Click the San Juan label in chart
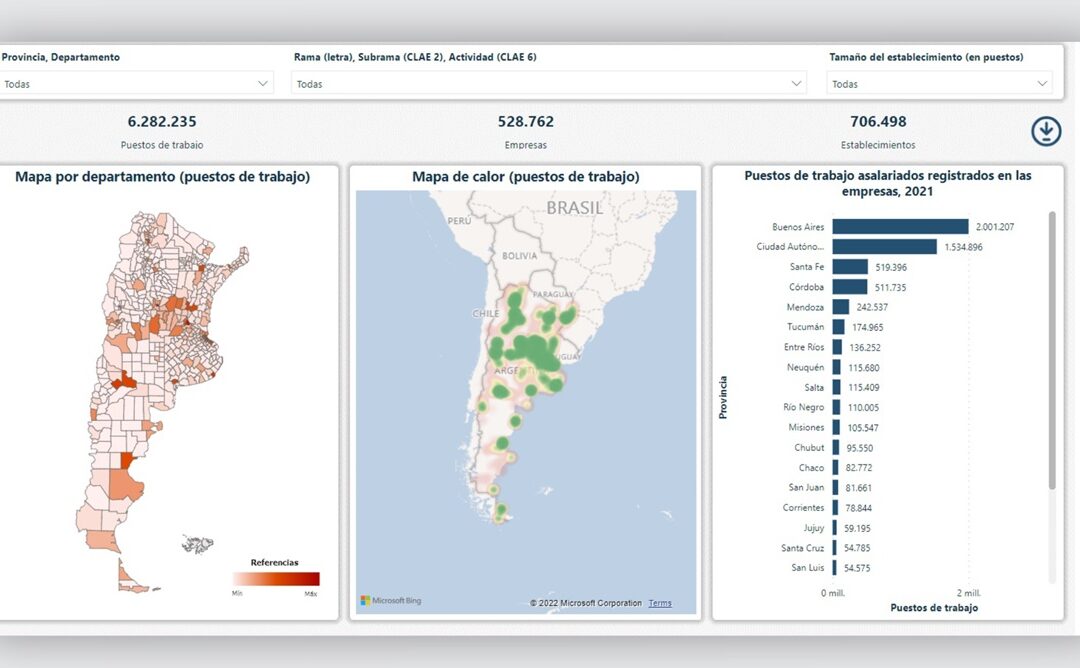Image resolution: width=1080 pixels, height=668 pixels. (806, 488)
